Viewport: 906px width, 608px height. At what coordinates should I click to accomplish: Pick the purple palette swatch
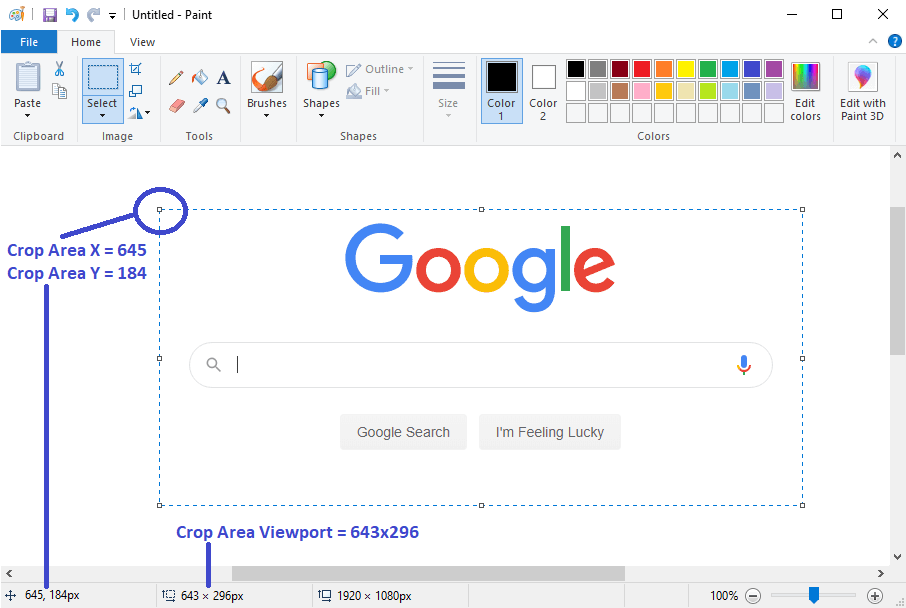774,69
